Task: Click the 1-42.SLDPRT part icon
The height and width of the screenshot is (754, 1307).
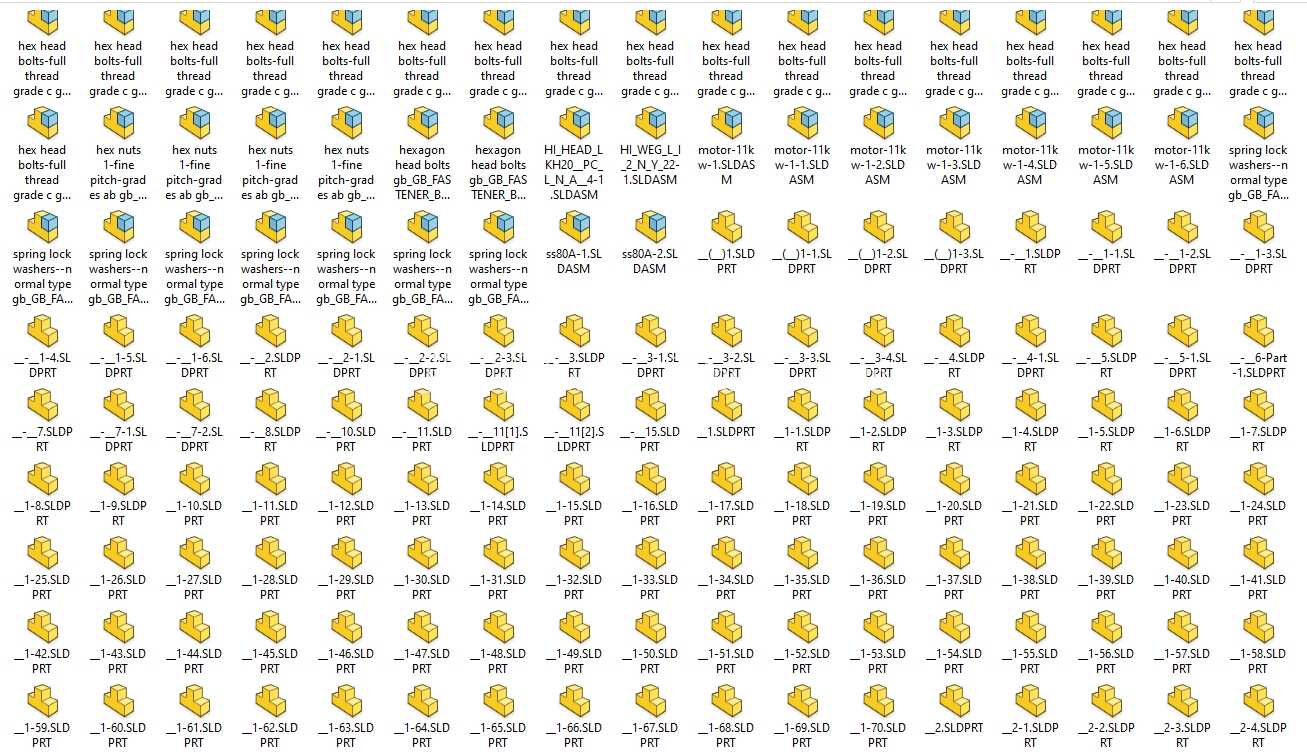Action: click(x=42, y=628)
